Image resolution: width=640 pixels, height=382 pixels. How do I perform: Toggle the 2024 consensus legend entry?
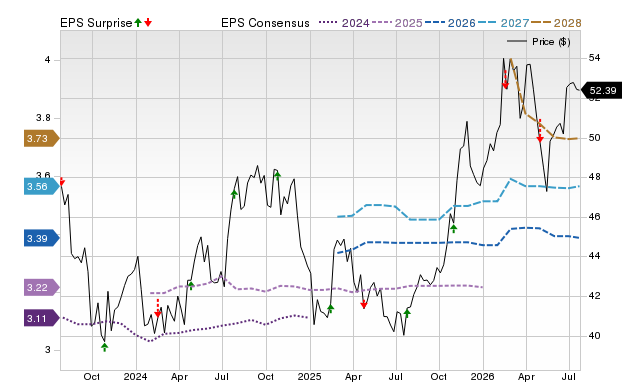pos(344,23)
